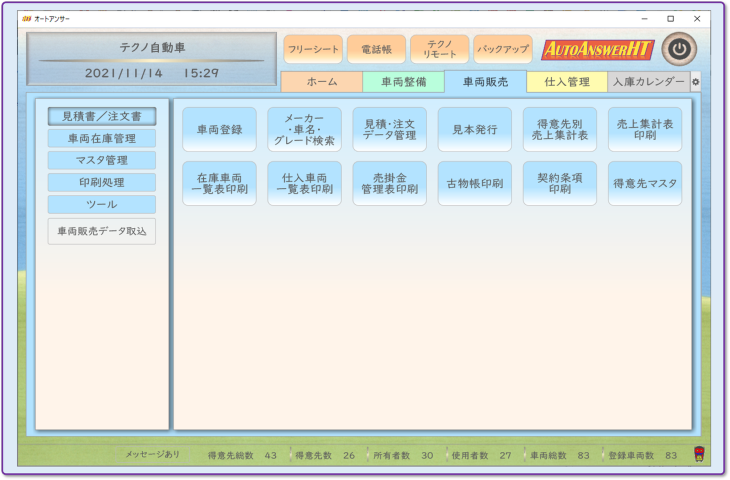Click the オートアンサー title bar app icon
The width and height of the screenshot is (730, 480).
pos(27,19)
